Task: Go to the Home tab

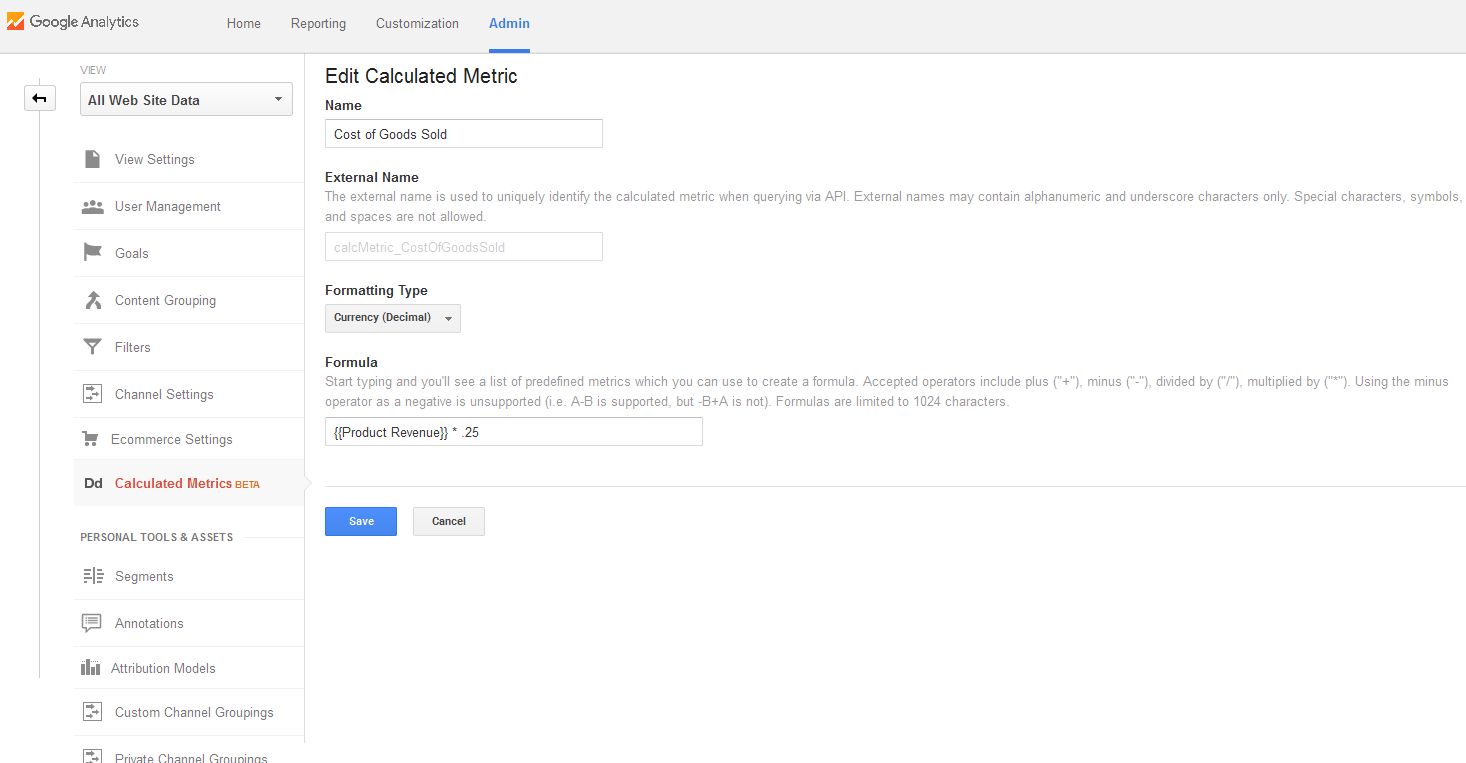Action: coord(244,24)
